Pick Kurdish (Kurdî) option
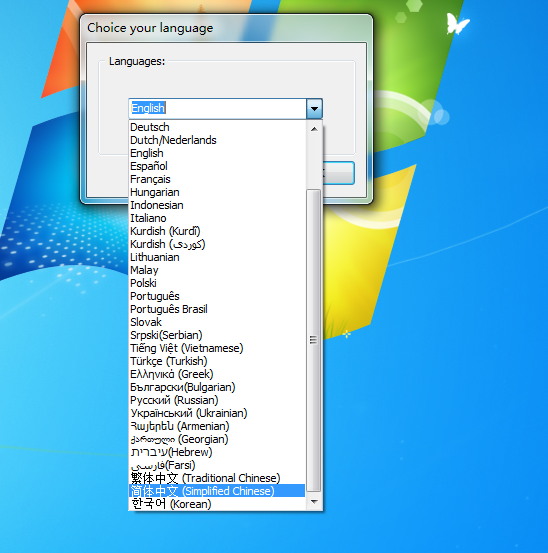The height and width of the screenshot is (553, 548). [x=217, y=231]
